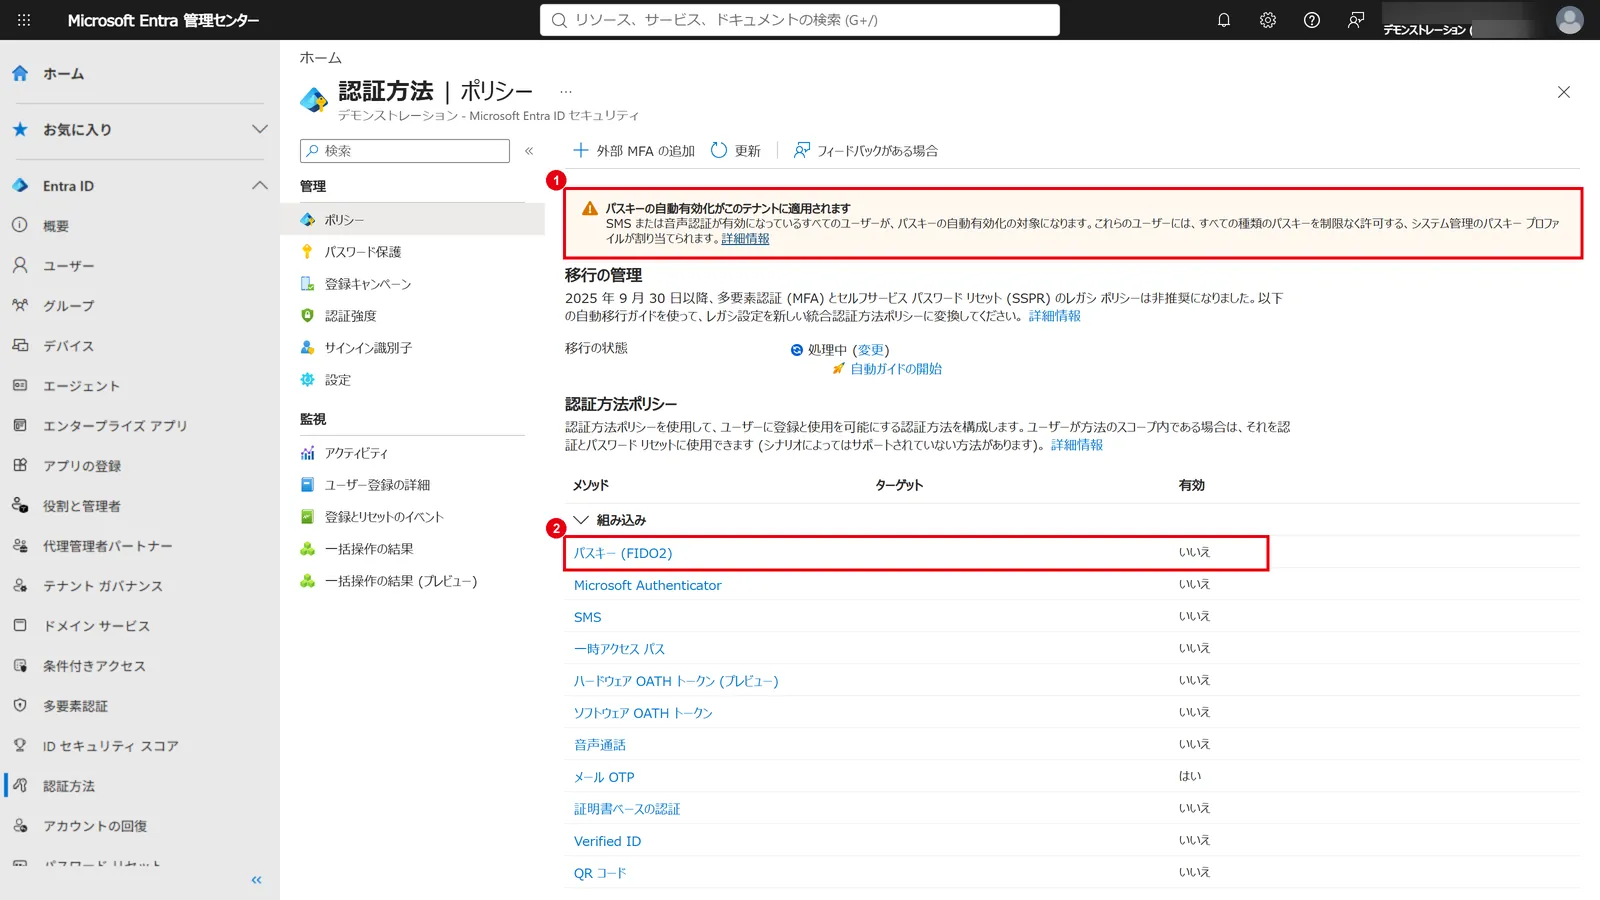Select the デバイス icon in sidebar
1600x900 pixels.
pyautogui.click(x=20, y=345)
